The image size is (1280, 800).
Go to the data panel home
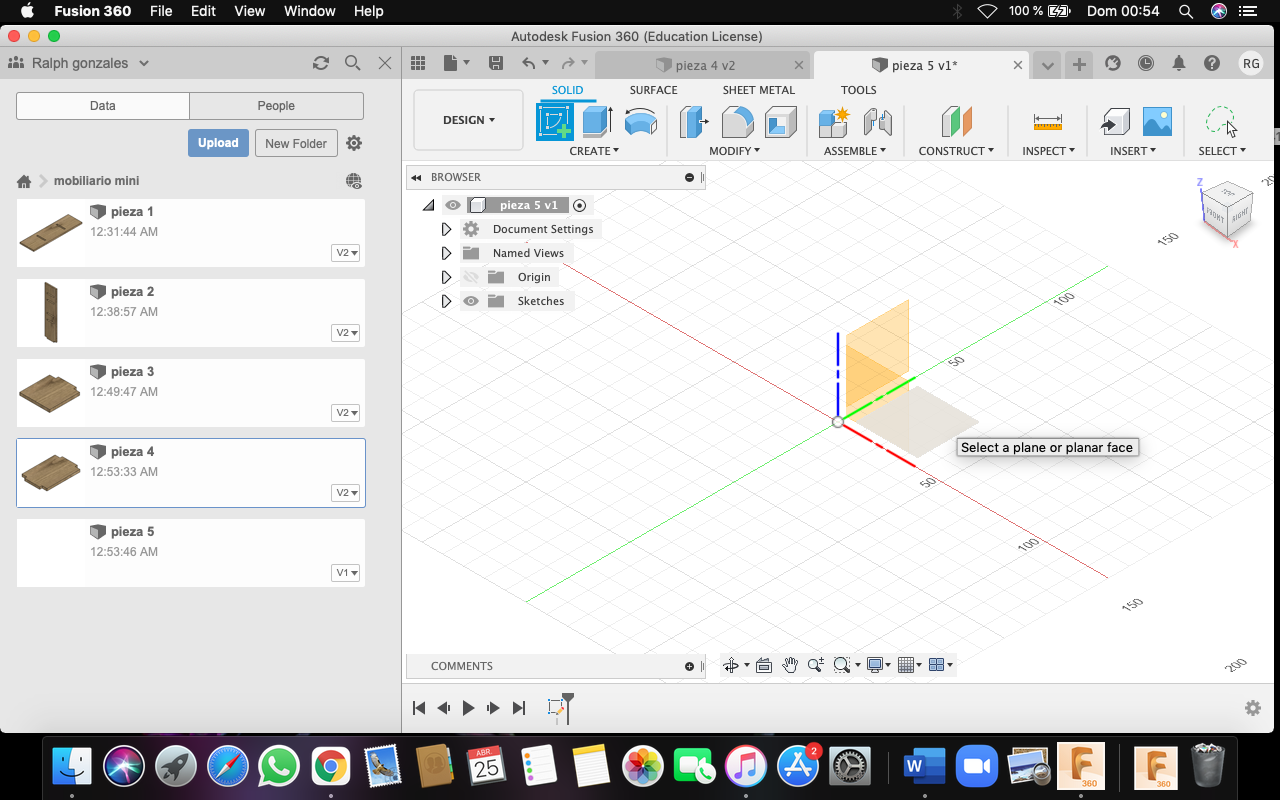click(24, 181)
